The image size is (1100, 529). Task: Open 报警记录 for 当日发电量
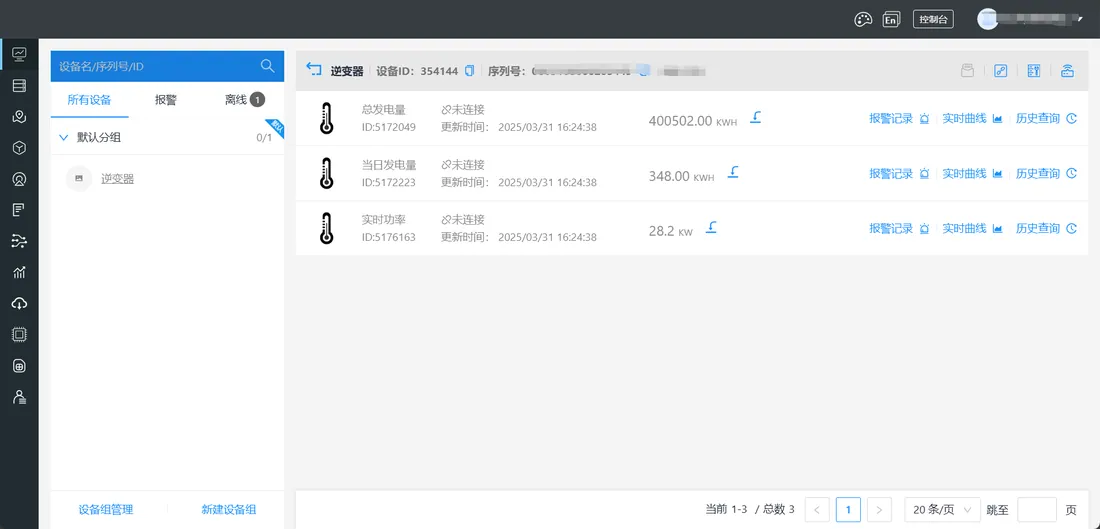click(x=899, y=173)
